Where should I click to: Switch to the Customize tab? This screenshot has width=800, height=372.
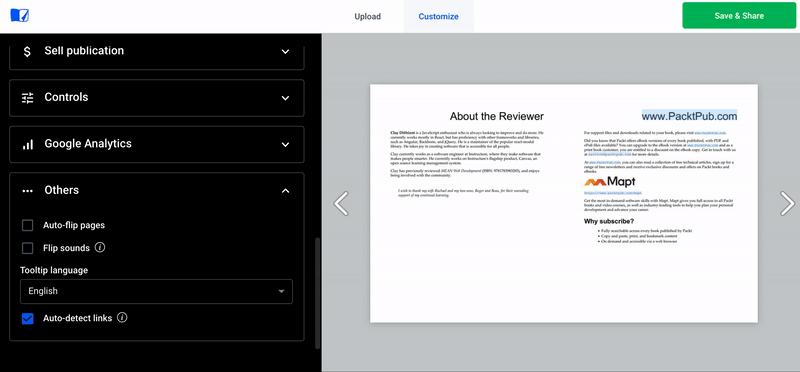(438, 16)
